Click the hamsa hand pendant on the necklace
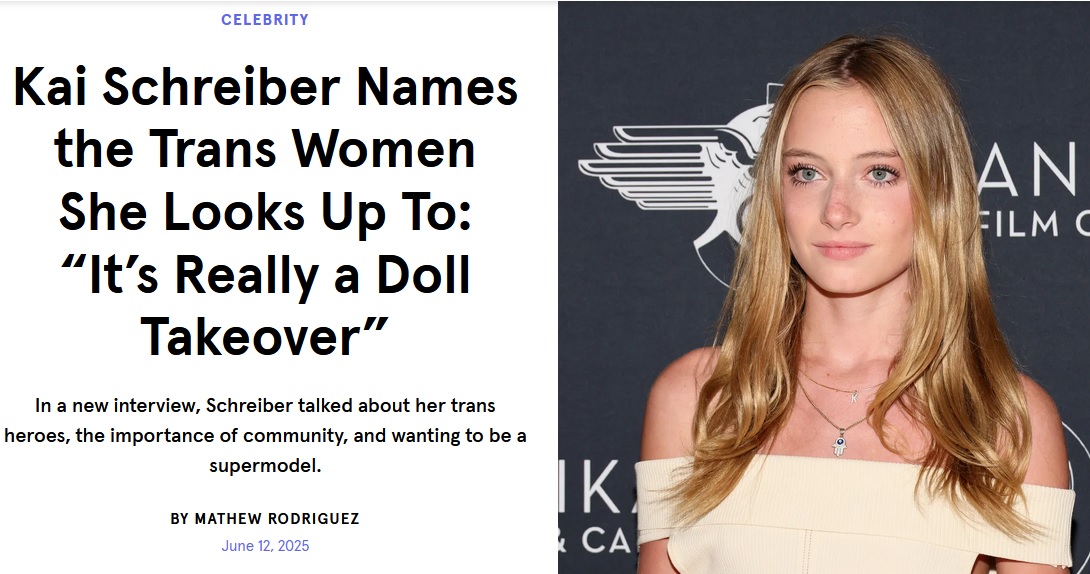This screenshot has height=574, width=1090. tap(840, 443)
